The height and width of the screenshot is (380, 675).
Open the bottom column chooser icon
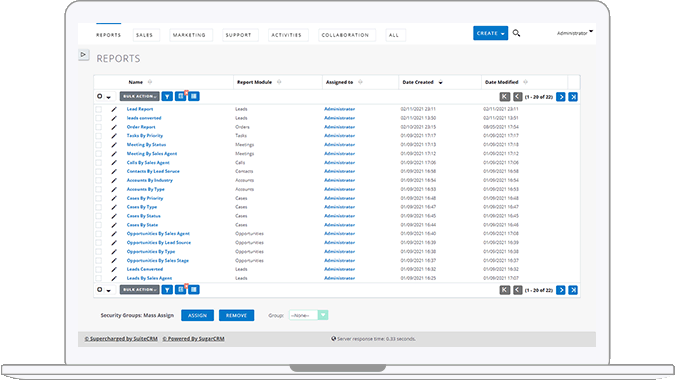(181, 290)
